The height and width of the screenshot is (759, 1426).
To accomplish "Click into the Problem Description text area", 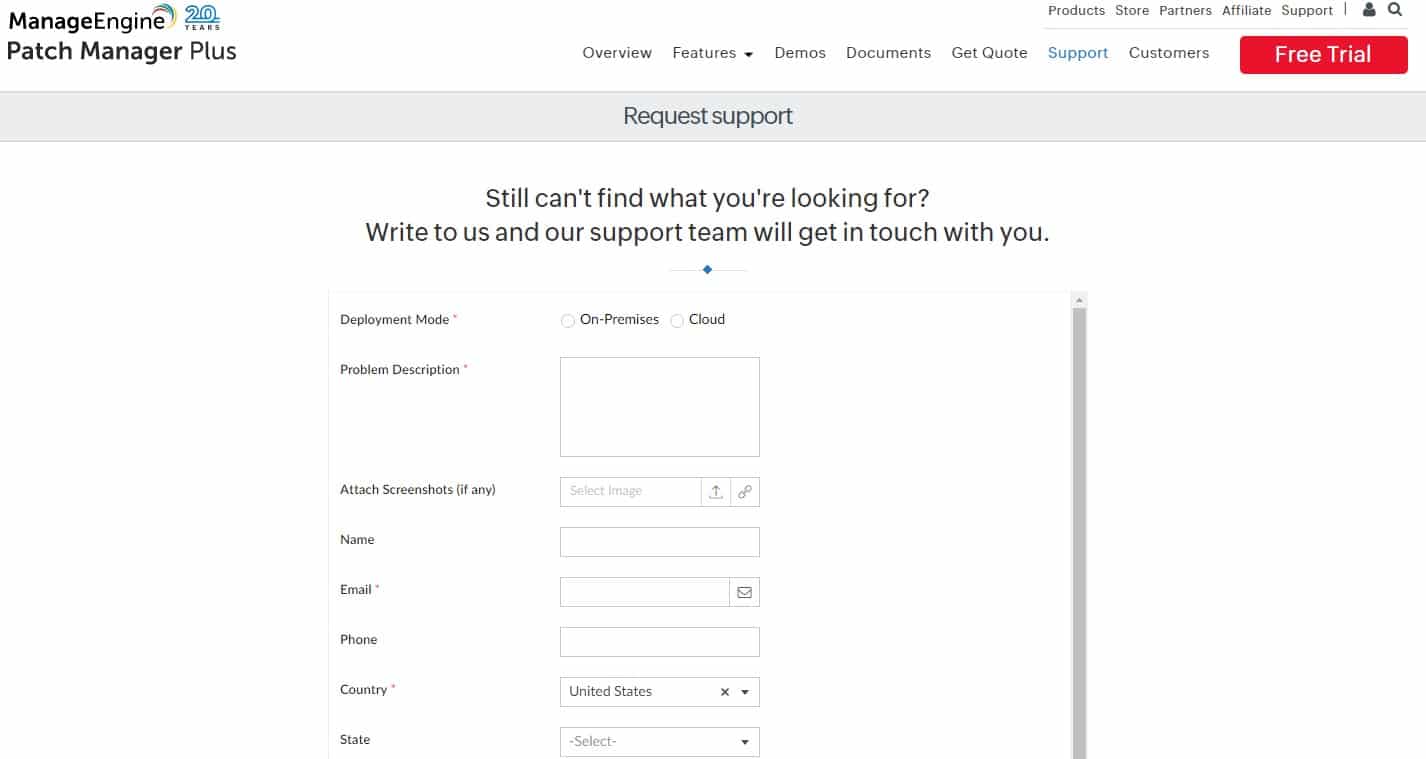I will [x=660, y=407].
